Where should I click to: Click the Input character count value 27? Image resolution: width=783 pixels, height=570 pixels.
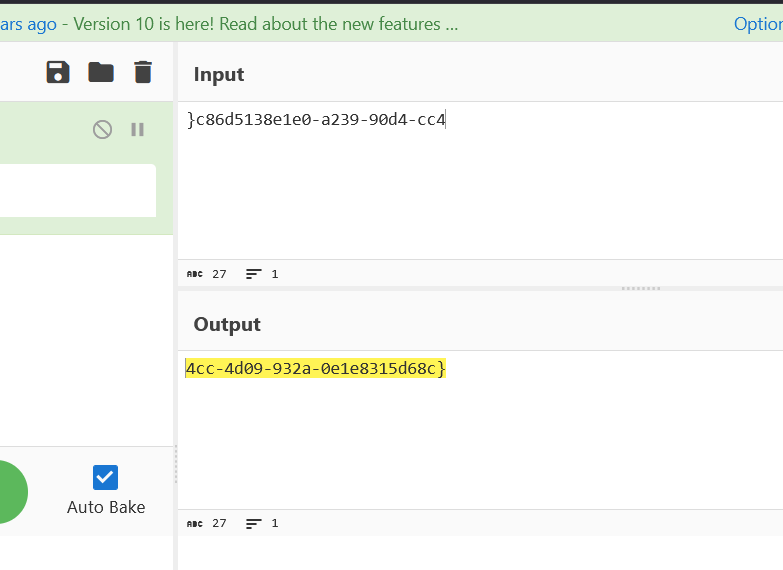219,274
